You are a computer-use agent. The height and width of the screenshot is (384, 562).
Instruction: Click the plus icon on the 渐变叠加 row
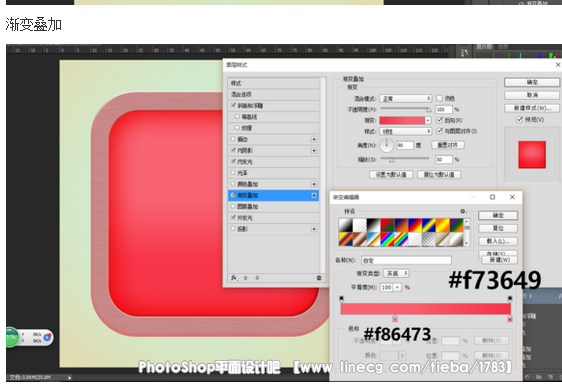click(314, 195)
